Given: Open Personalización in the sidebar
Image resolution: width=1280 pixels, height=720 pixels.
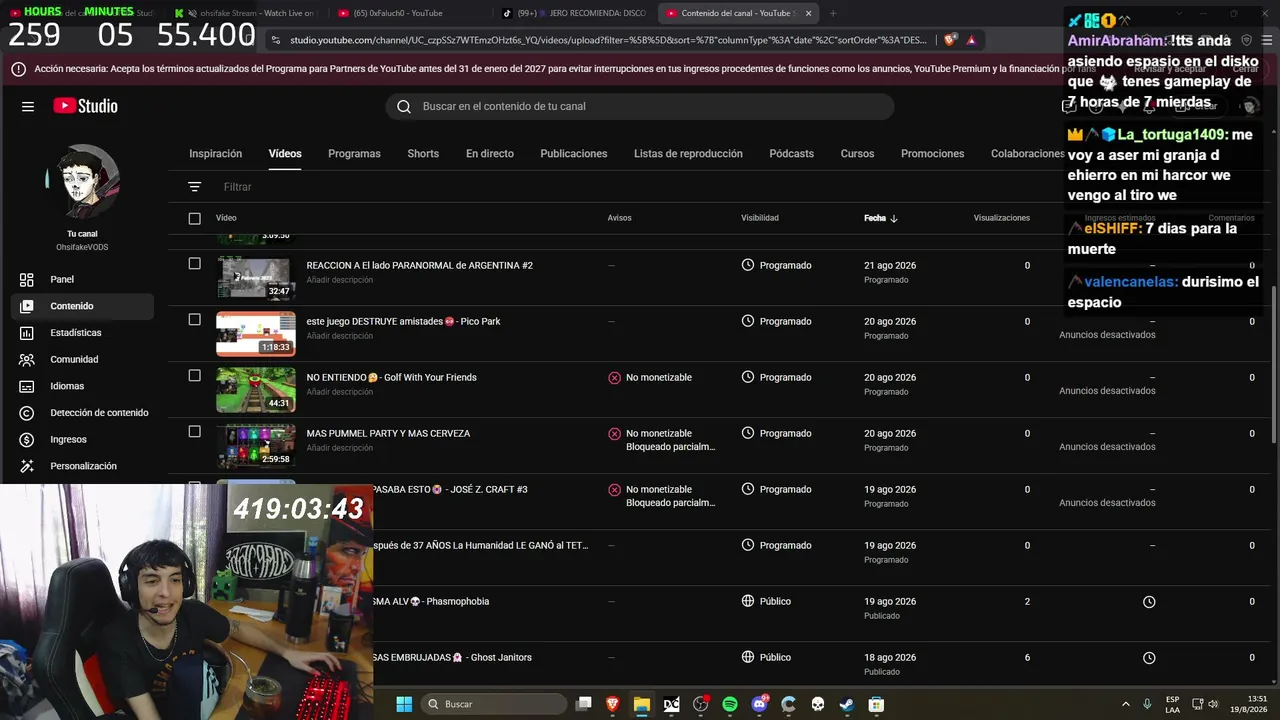Looking at the screenshot, I should click(82, 466).
